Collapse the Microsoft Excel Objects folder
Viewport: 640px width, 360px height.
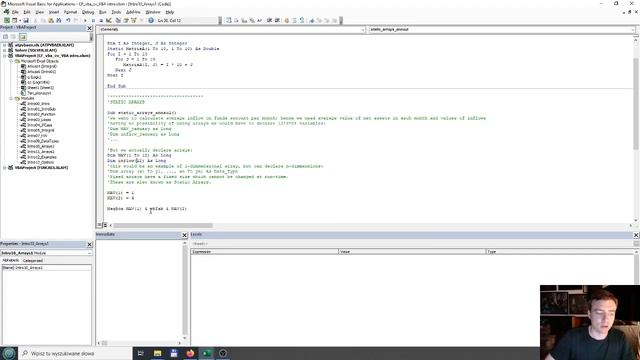point(11,61)
